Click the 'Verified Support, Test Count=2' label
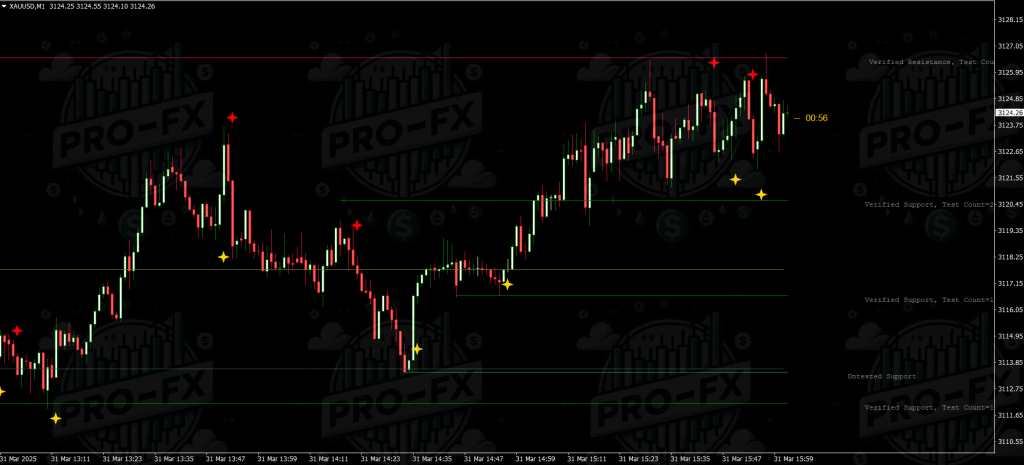The image size is (1024, 465). pyautogui.click(x=929, y=204)
